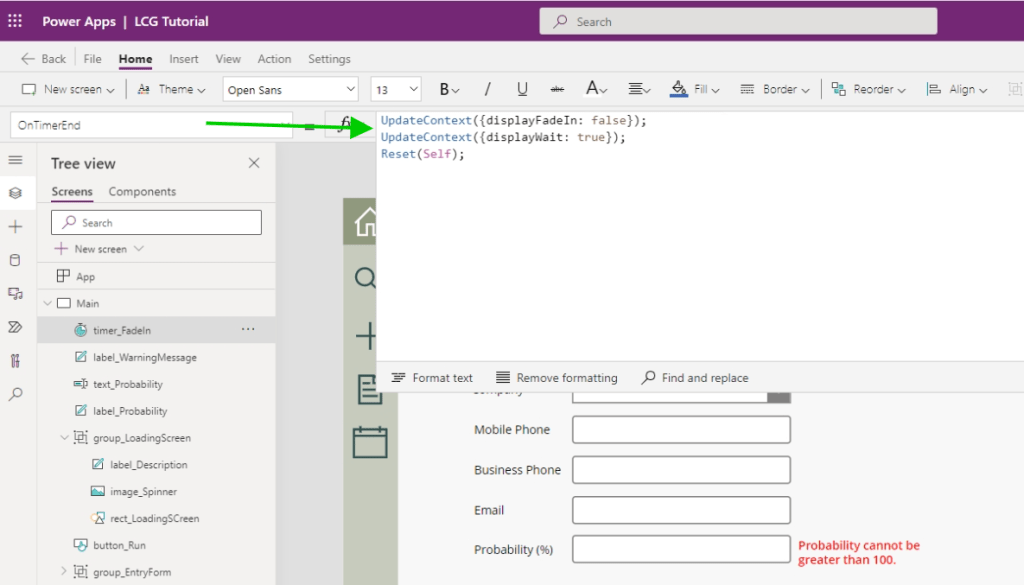This screenshot has height=585, width=1024.
Task: Open Find and replace
Action: [x=695, y=377]
